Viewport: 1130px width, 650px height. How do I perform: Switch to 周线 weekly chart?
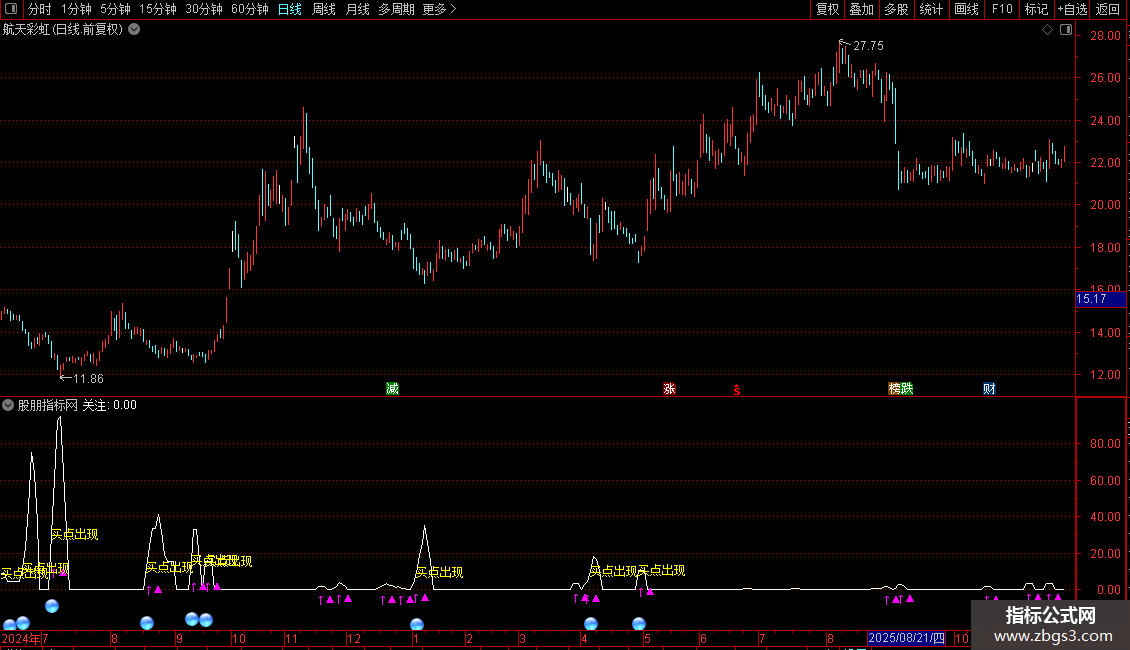click(324, 9)
